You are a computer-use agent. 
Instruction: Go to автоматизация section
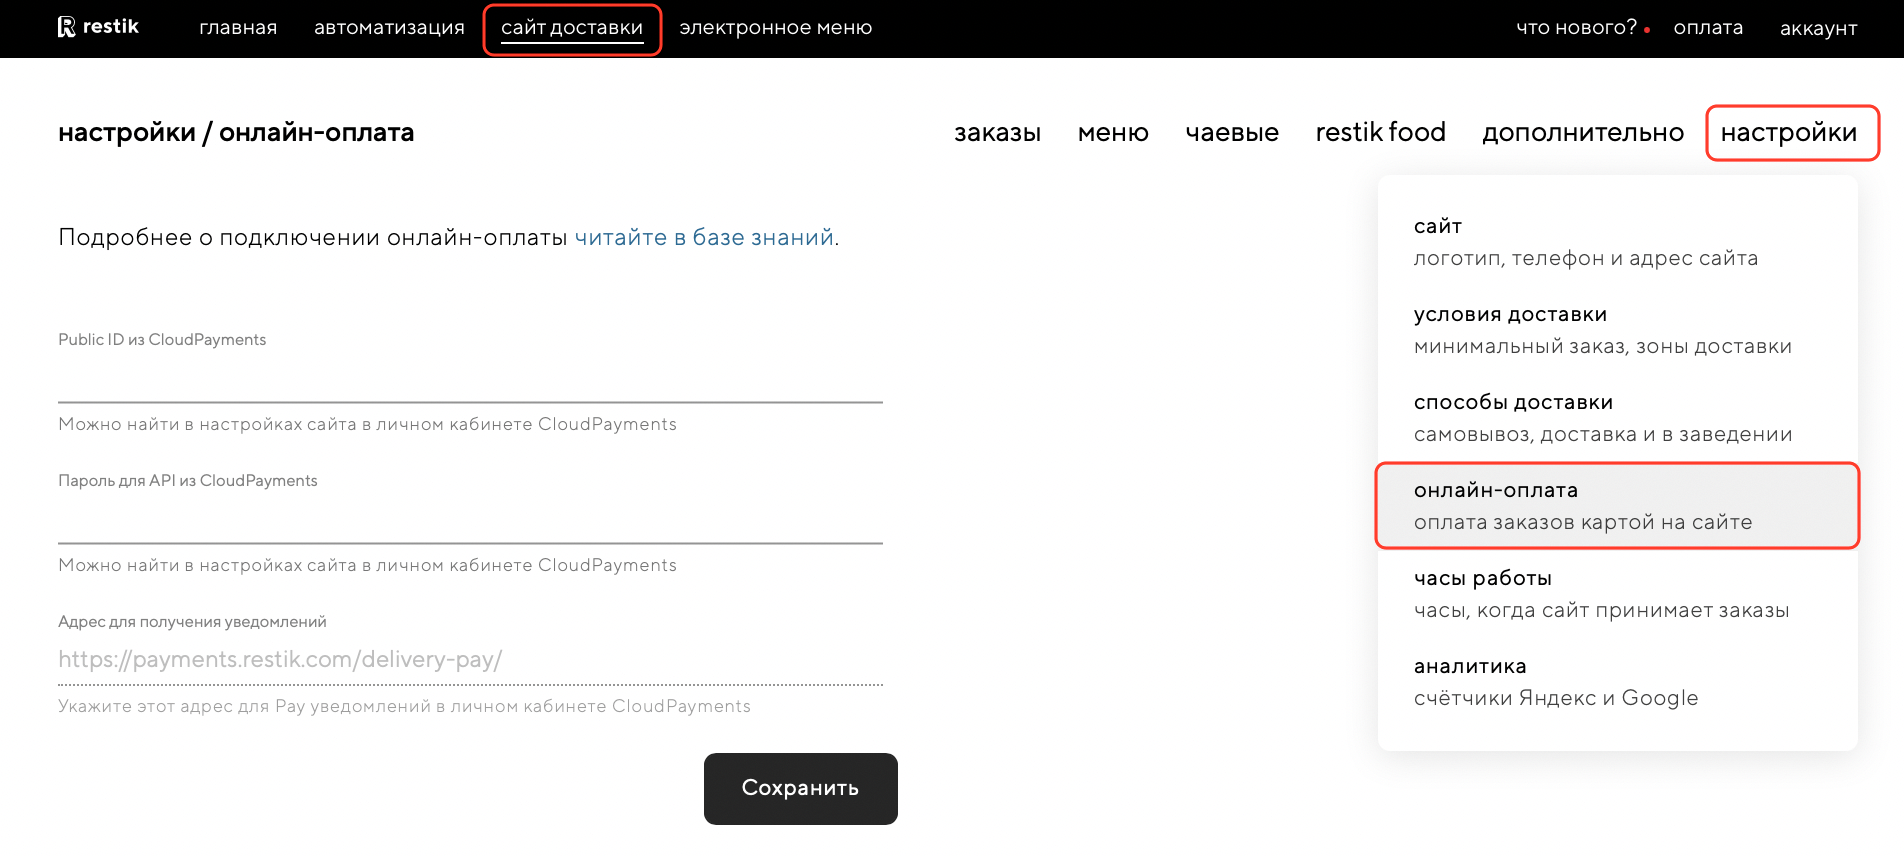[x=389, y=28]
